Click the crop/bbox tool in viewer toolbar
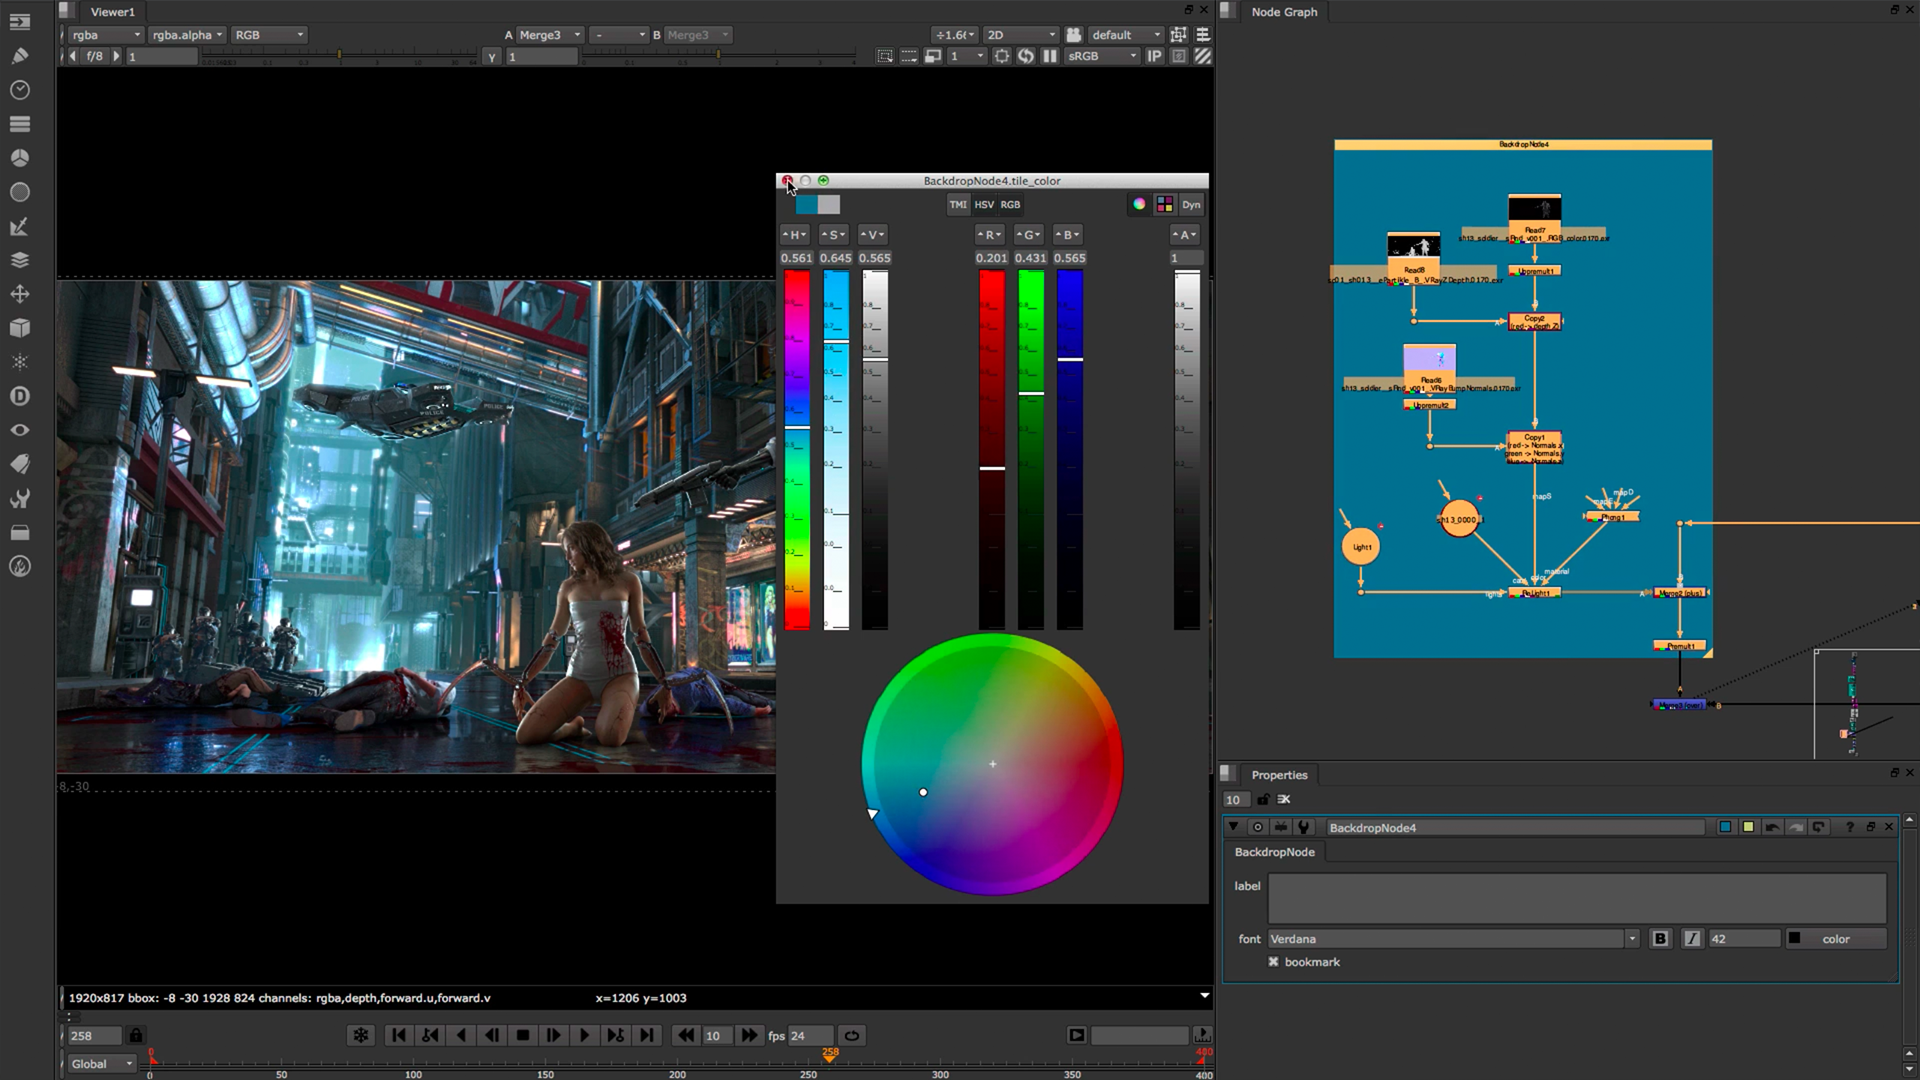 [884, 55]
